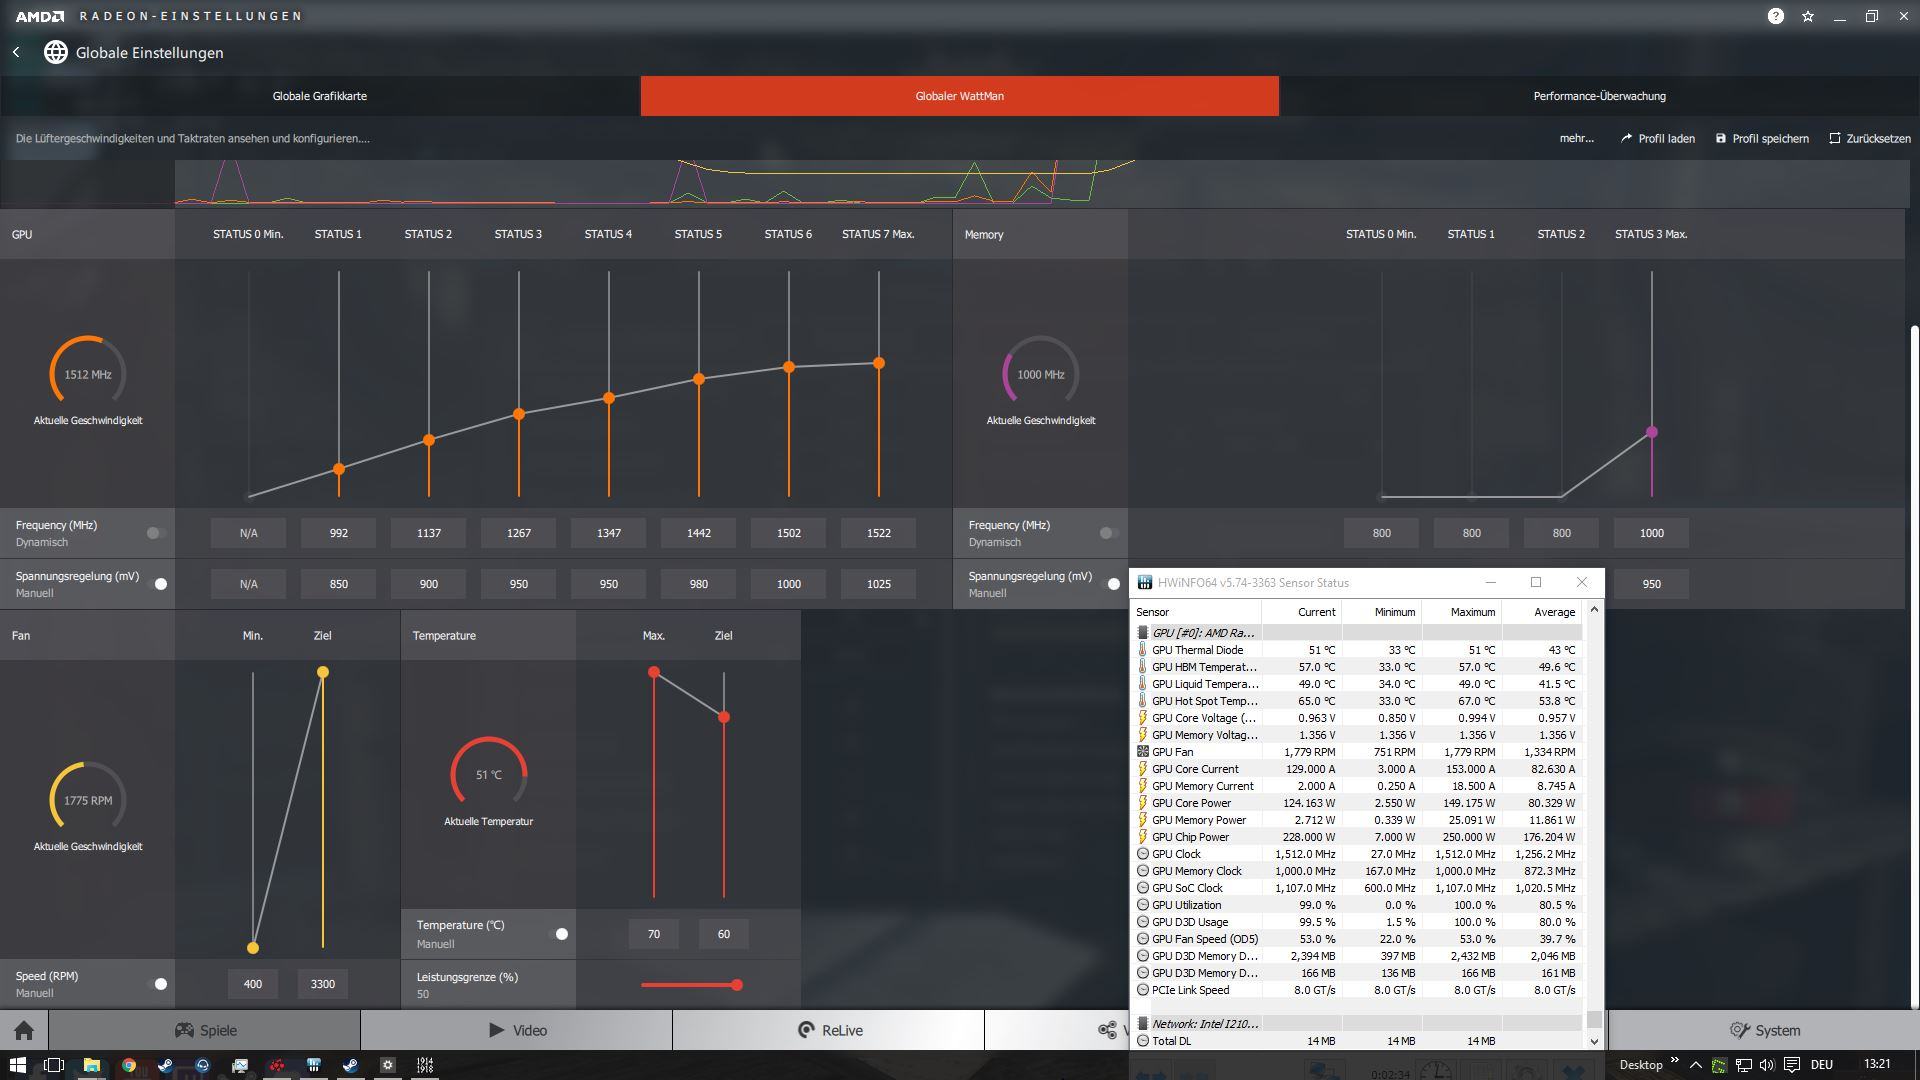1920x1080 pixels.
Task: Open the Windows Start menu
Action: coord(17,1065)
